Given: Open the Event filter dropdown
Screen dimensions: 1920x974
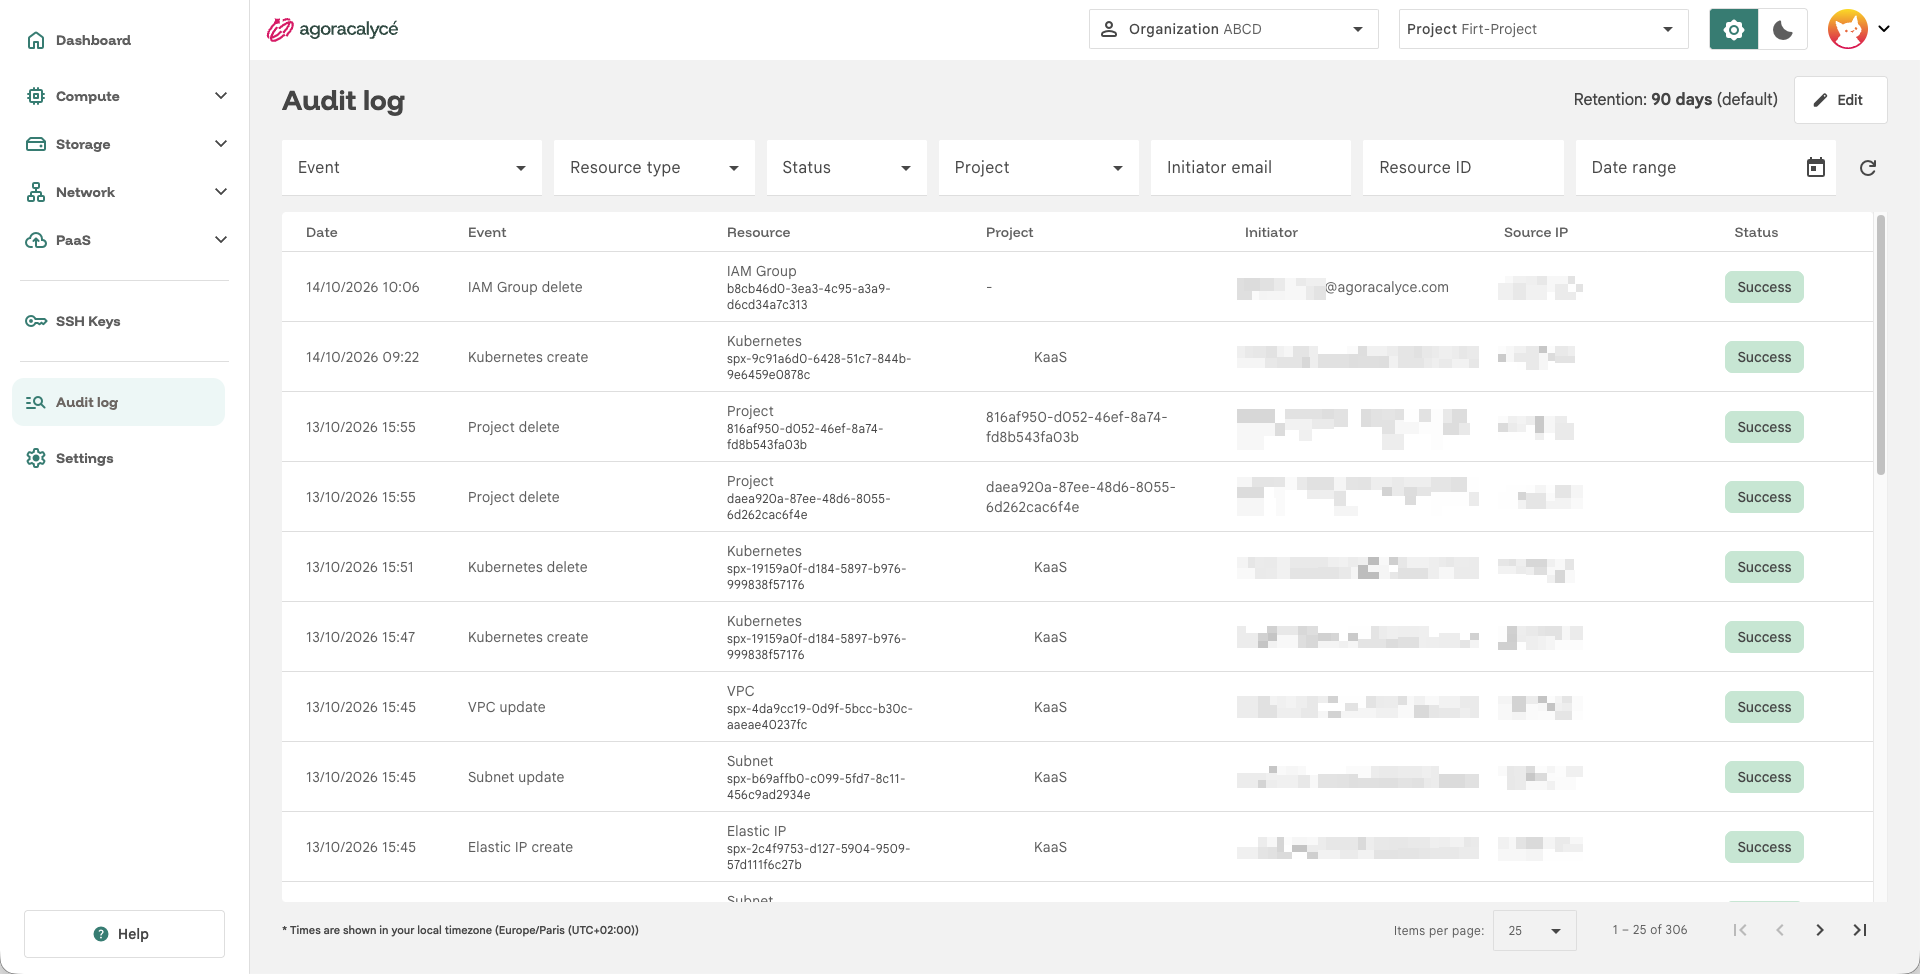Looking at the screenshot, I should [x=412, y=167].
